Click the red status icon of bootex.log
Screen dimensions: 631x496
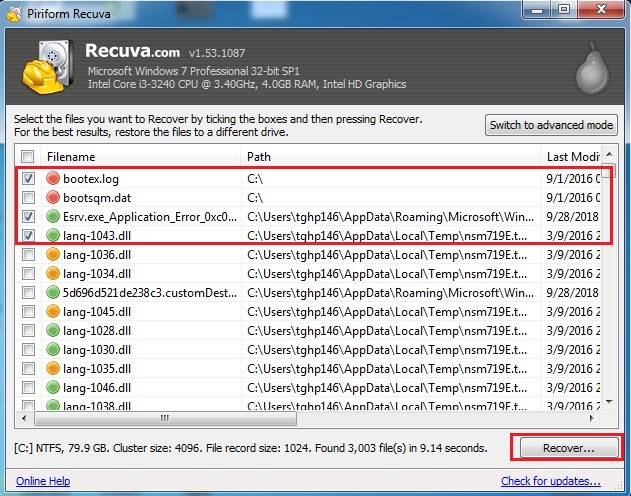tap(53, 178)
